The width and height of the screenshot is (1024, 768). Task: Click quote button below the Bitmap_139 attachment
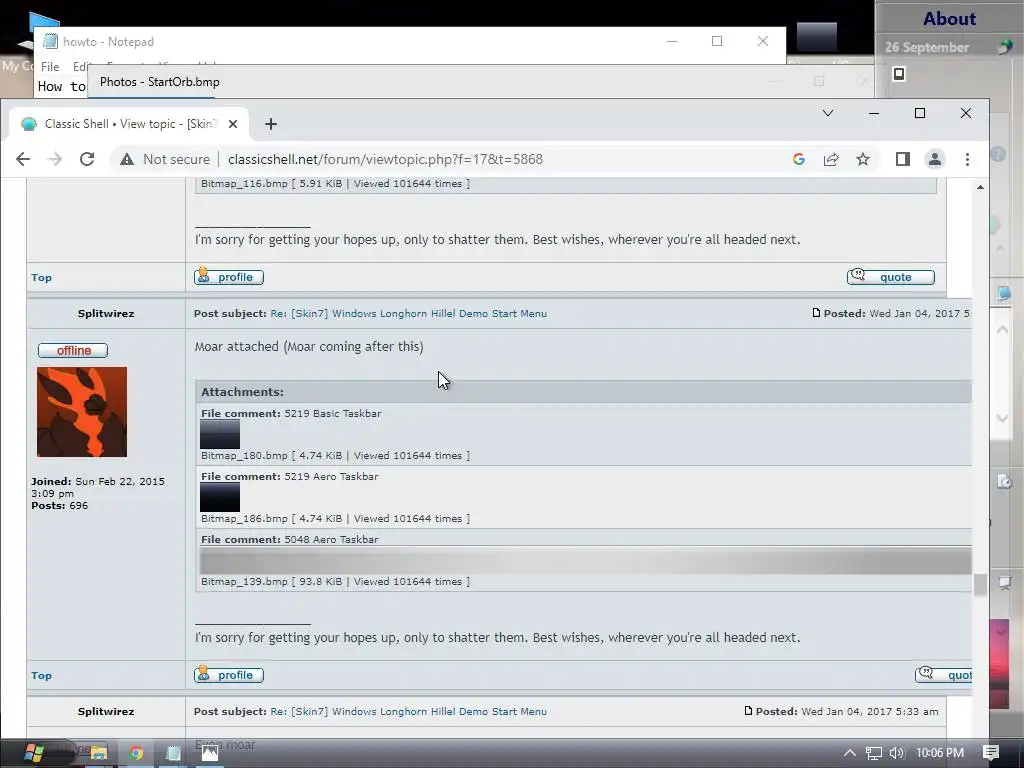tap(944, 675)
